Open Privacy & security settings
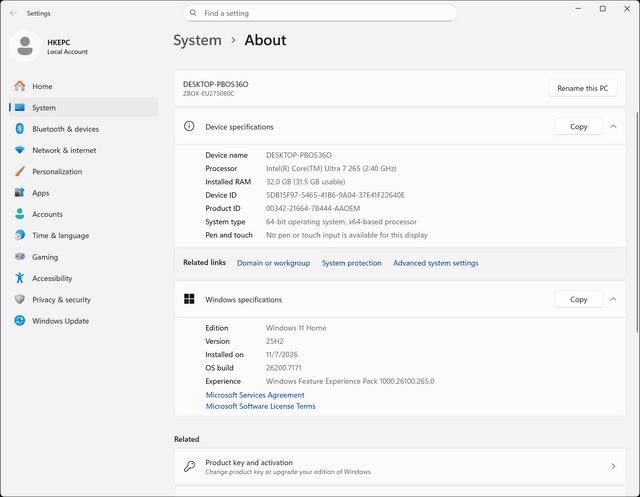Image resolution: width=640 pixels, height=497 pixels. tap(83, 299)
